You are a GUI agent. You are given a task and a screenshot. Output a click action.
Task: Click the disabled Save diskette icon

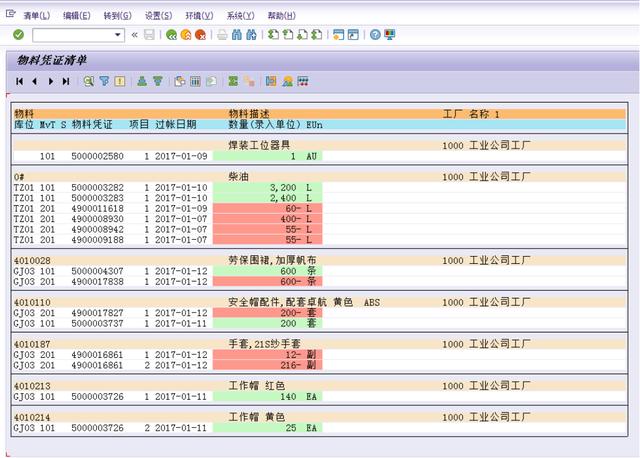coord(149,35)
